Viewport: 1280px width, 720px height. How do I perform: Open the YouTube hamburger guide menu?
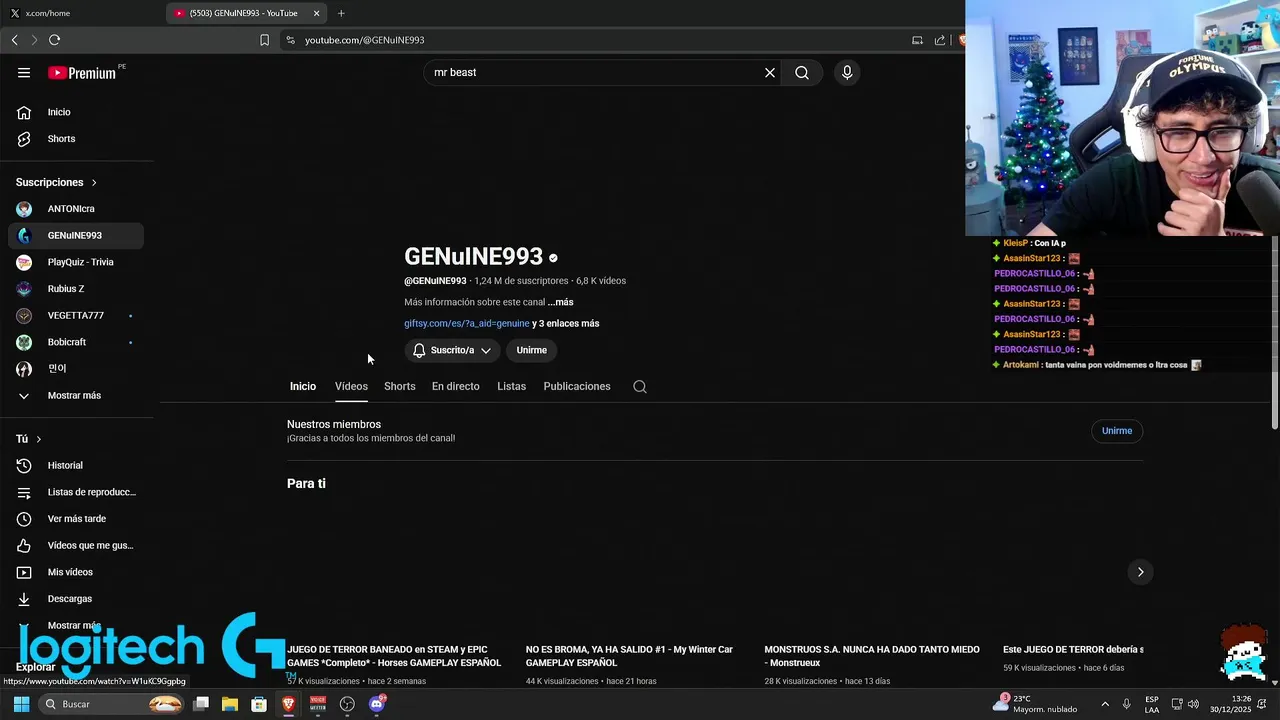tap(24, 73)
